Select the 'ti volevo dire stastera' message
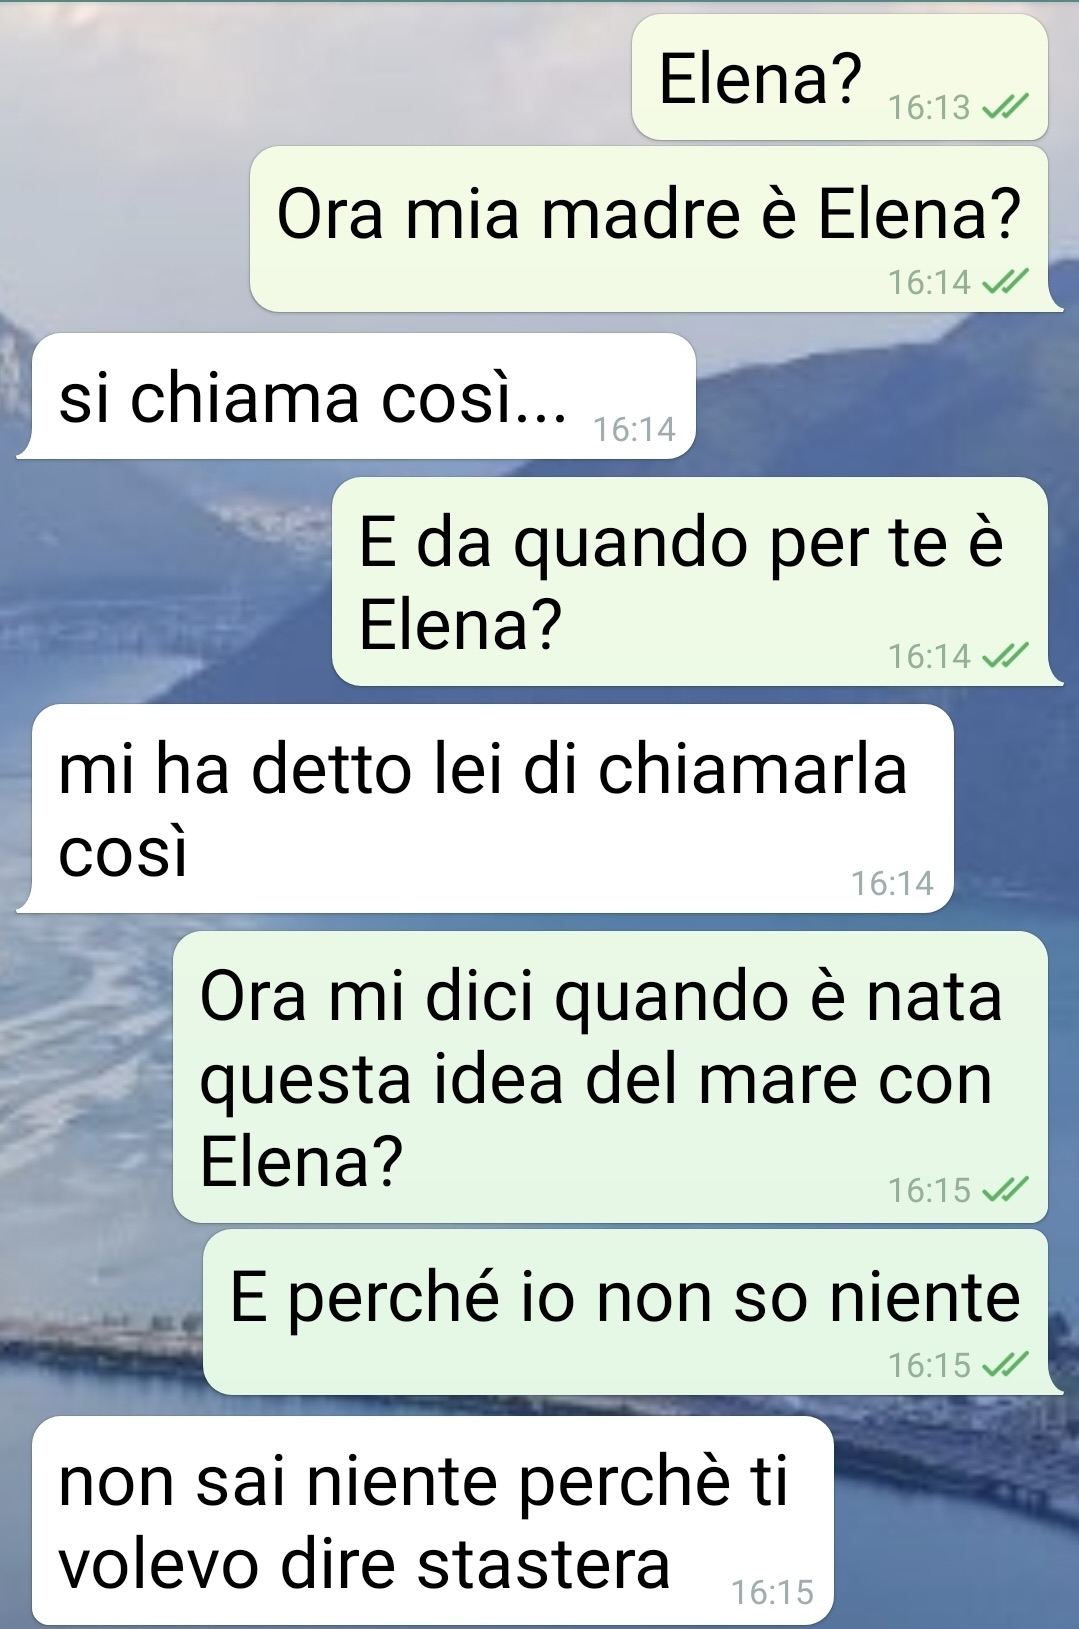The height and width of the screenshot is (1629, 1079). (432, 1520)
